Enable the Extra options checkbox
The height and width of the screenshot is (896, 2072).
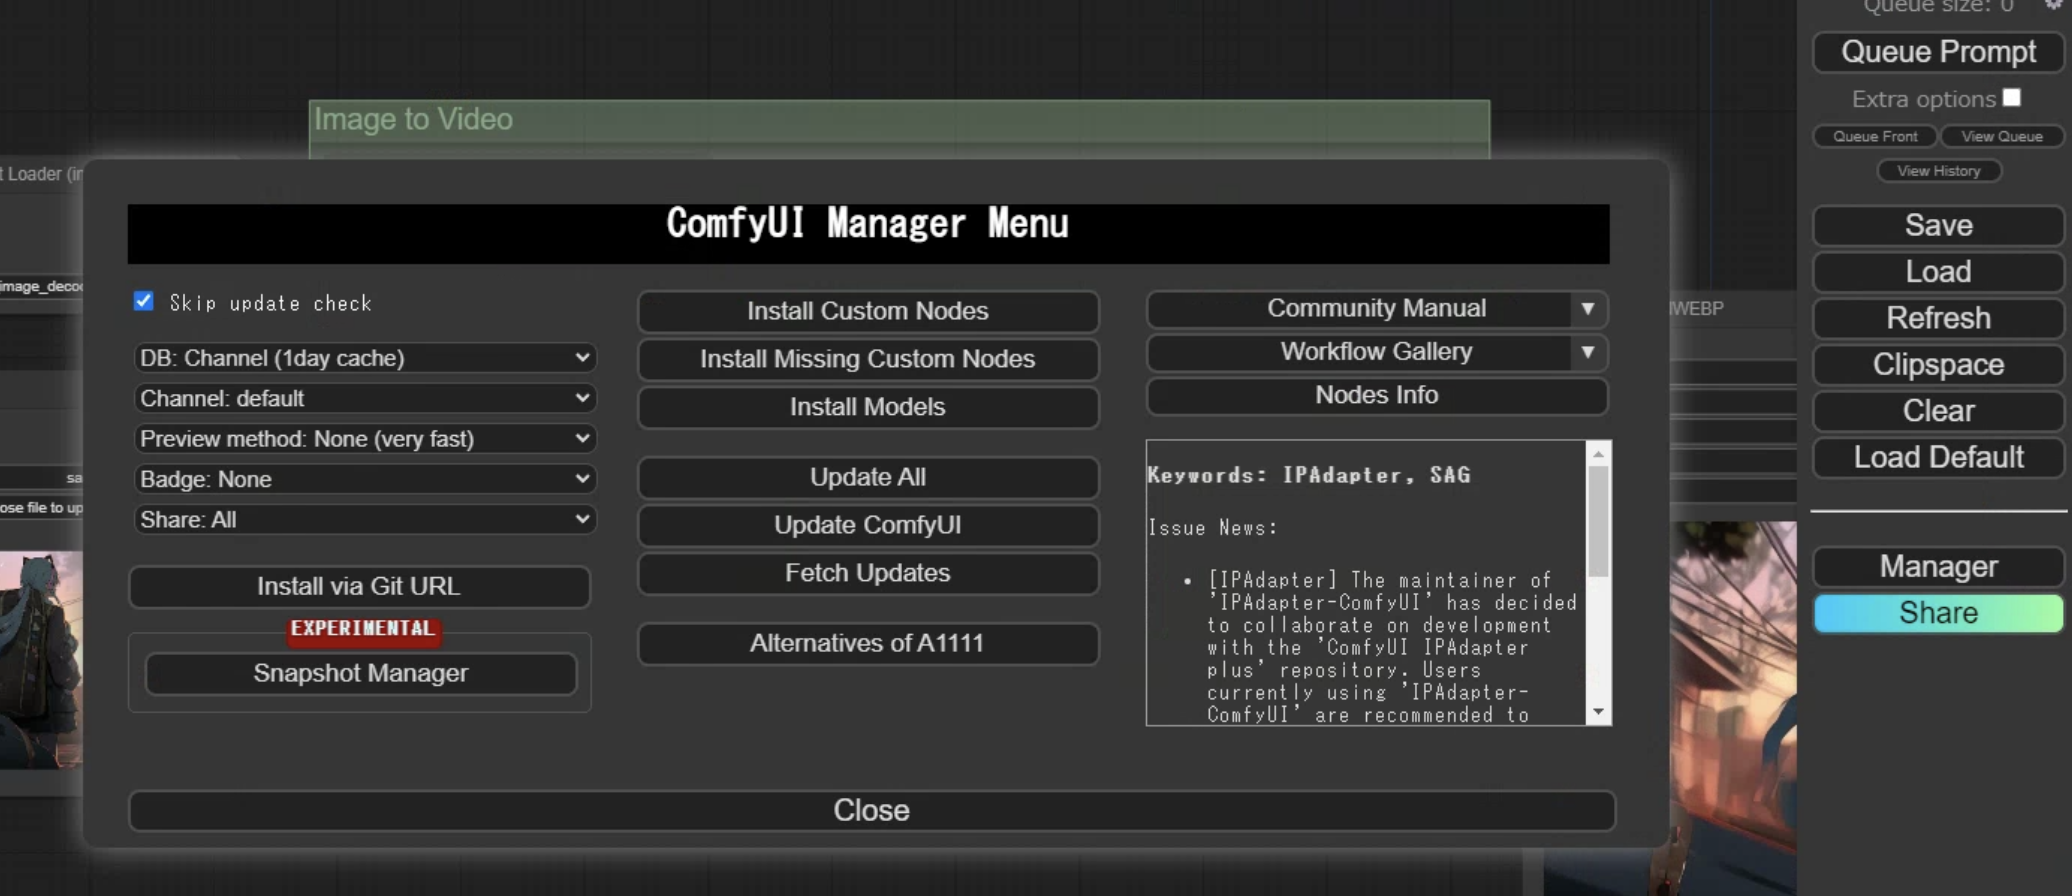pos(2011,97)
